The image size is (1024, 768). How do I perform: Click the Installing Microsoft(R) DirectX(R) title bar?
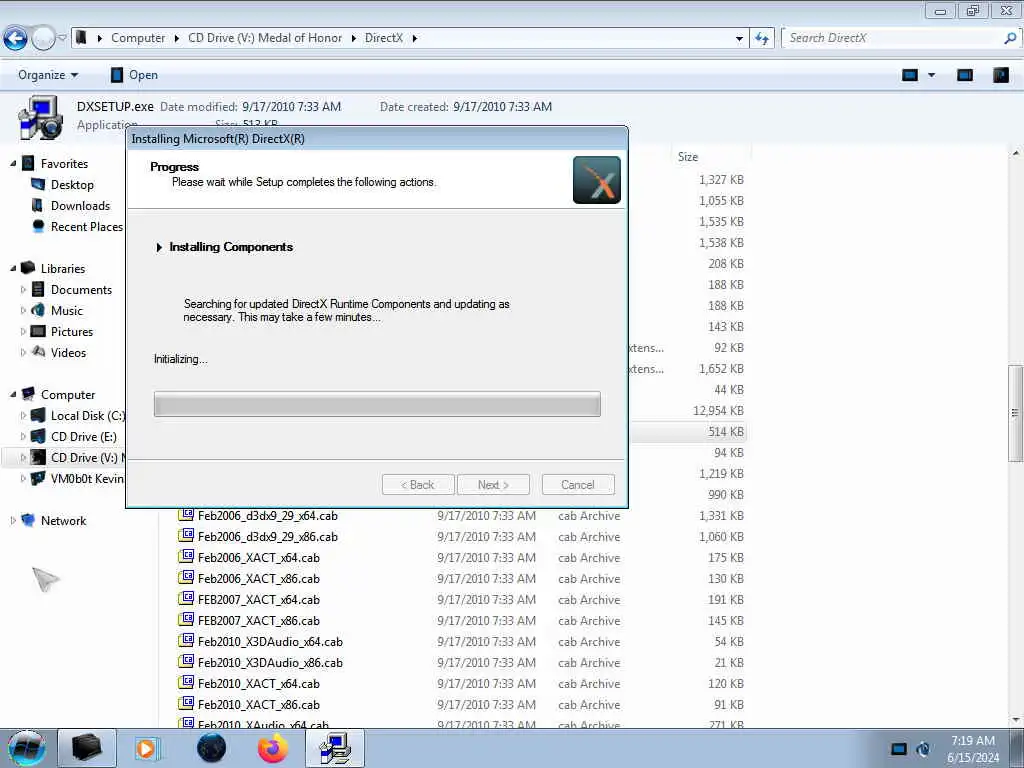tap(377, 138)
